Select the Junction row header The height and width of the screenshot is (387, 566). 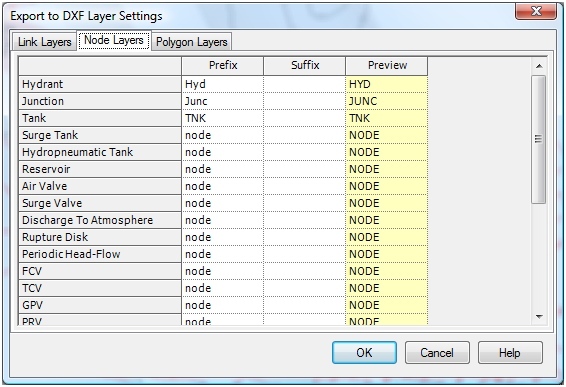click(100, 101)
